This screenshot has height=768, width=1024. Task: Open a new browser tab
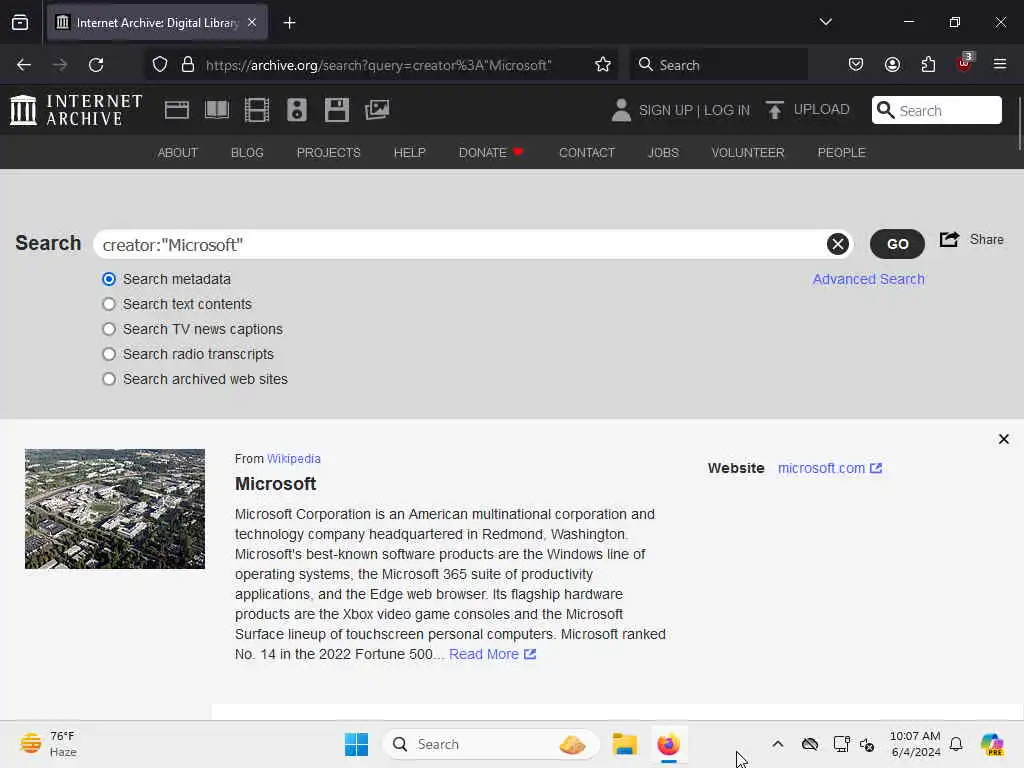(x=289, y=23)
